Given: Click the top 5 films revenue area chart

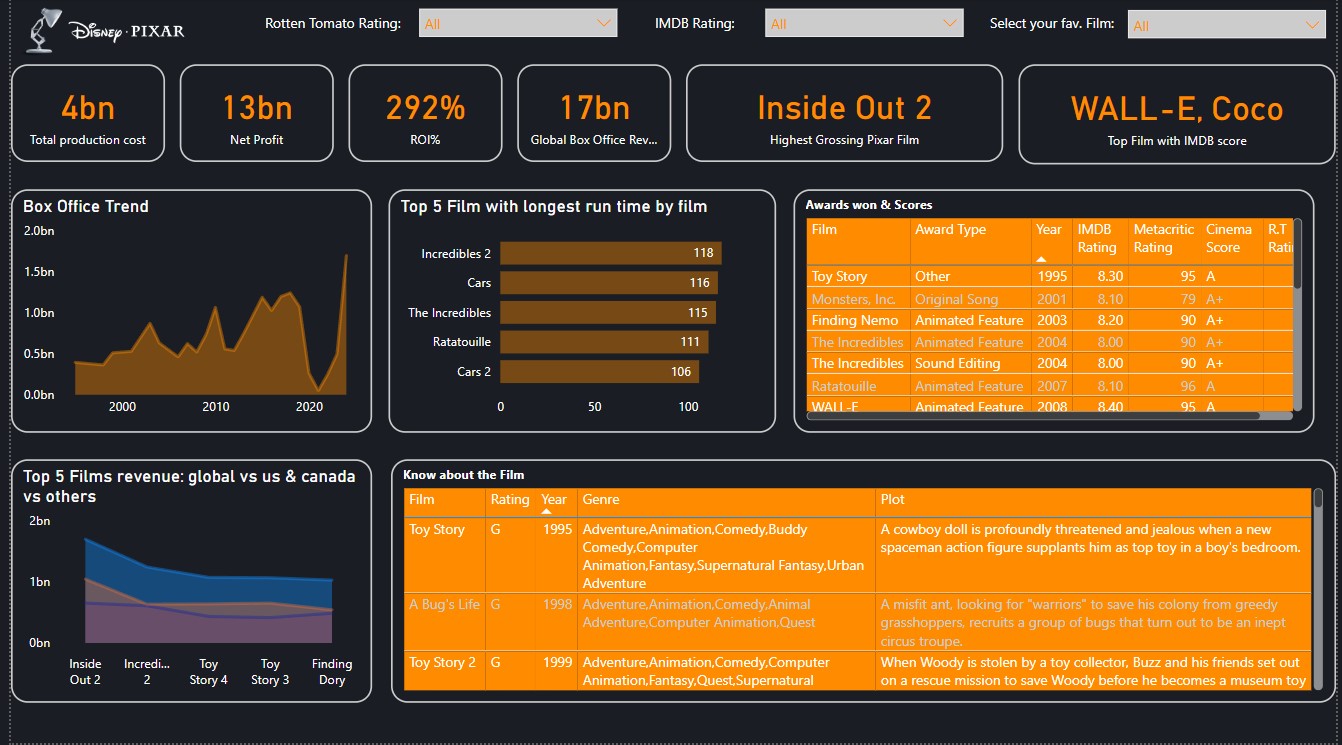Looking at the screenshot, I should [x=209, y=592].
